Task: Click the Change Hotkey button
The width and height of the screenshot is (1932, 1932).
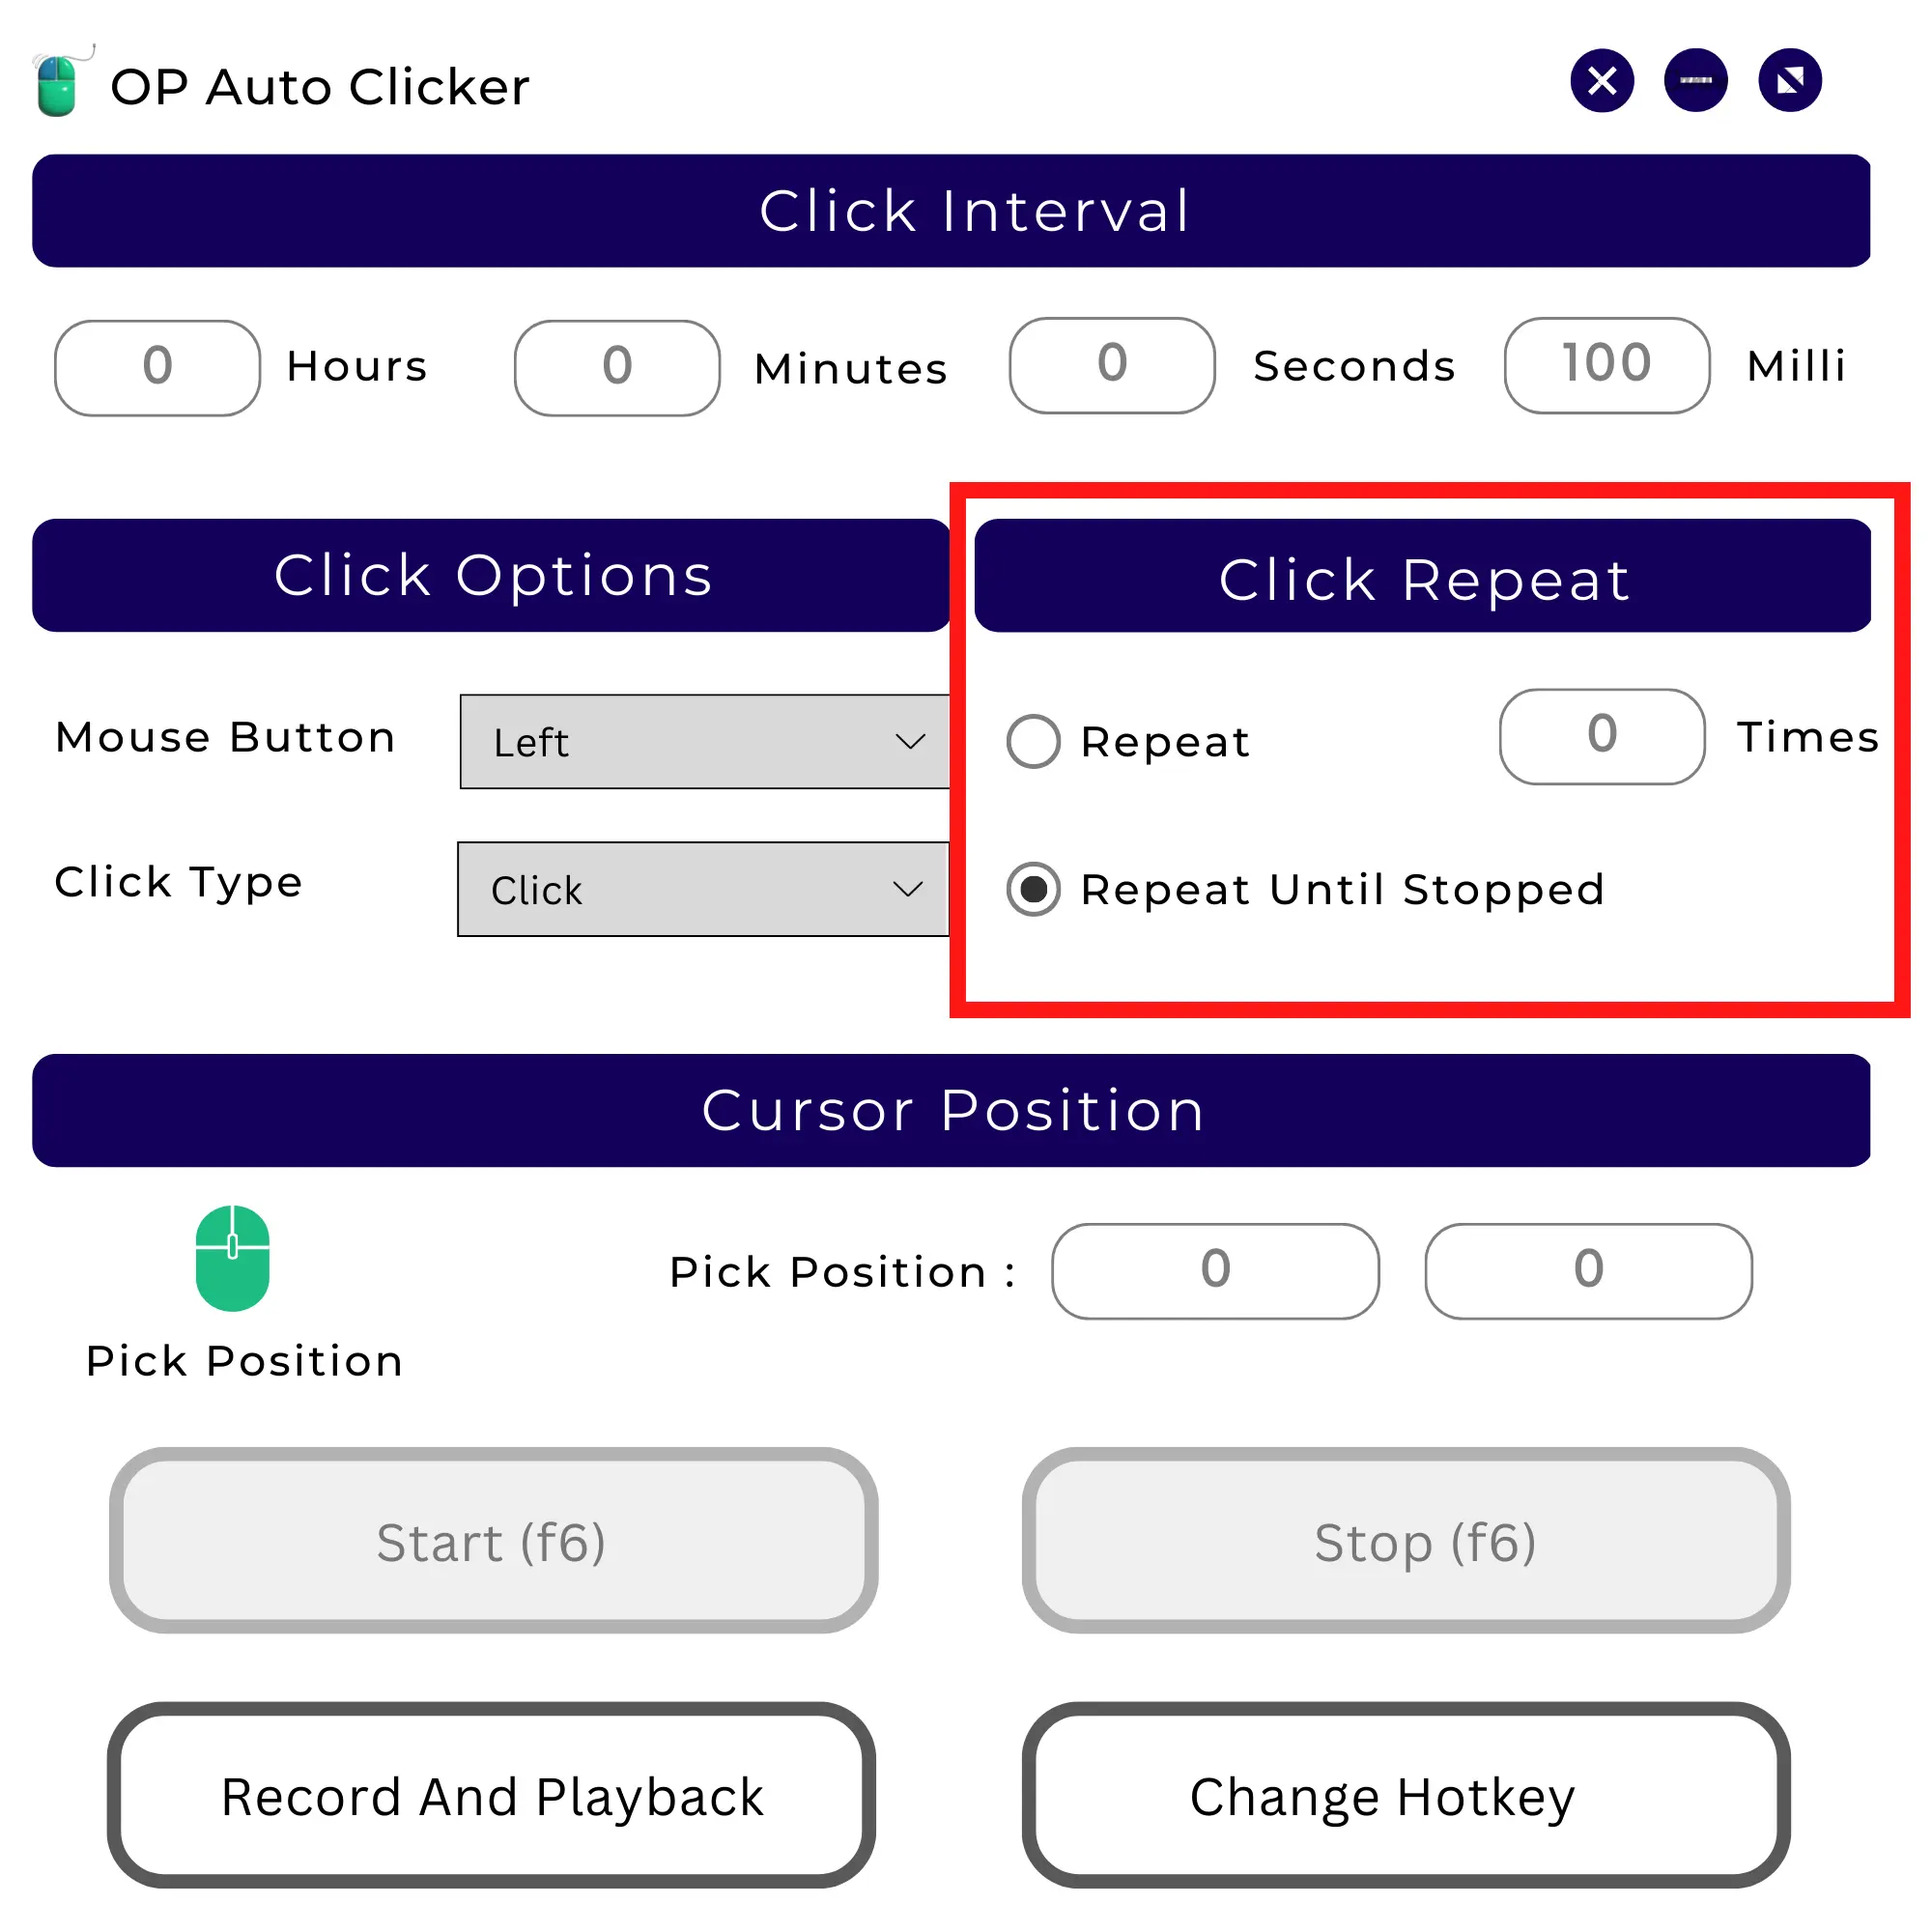Action: click(x=1405, y=1796)
